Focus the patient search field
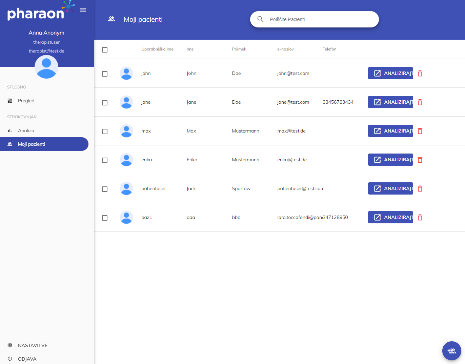This screenshot has width=465, height=364. [x=314, y=19]
